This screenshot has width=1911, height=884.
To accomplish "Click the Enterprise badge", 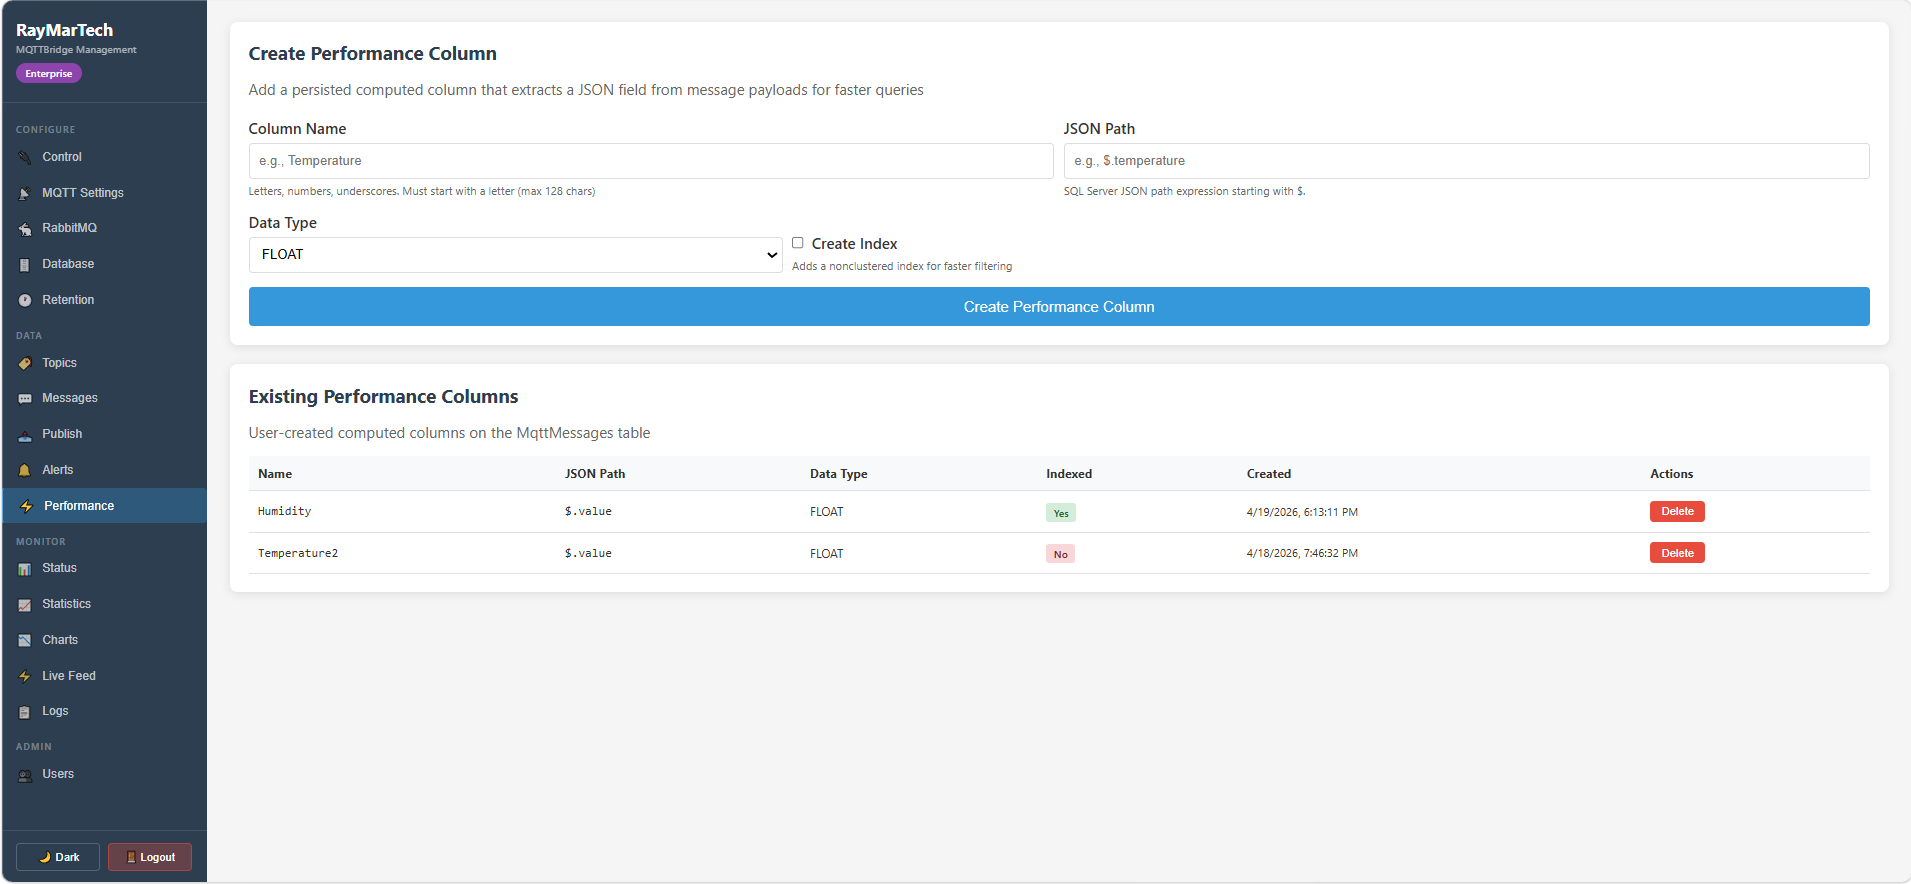I will tap(49, 74).
